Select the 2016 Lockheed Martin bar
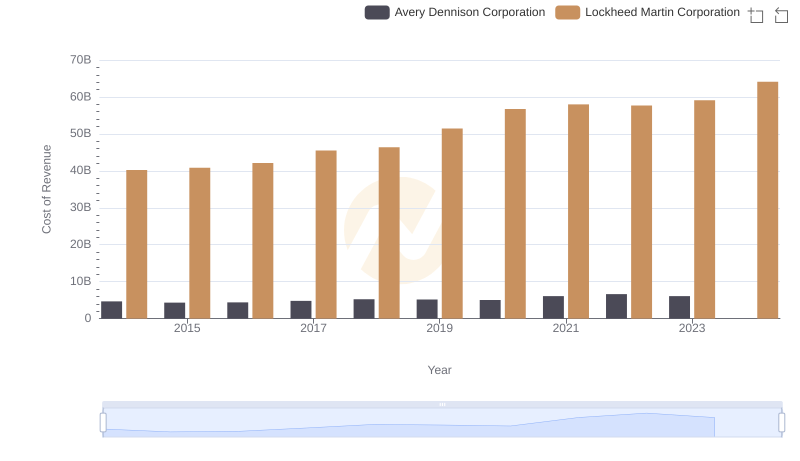 (263, 241)
